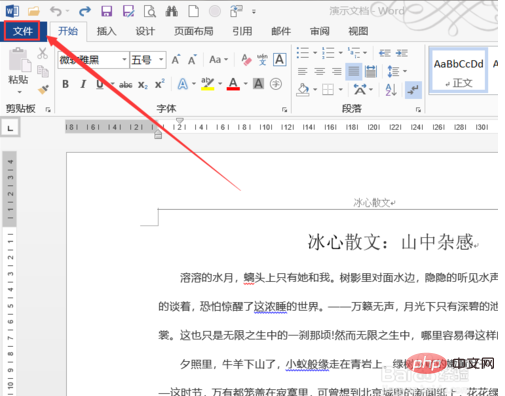Undo the last action
This screenshot has height=396, width=505.
click(56, 11)
